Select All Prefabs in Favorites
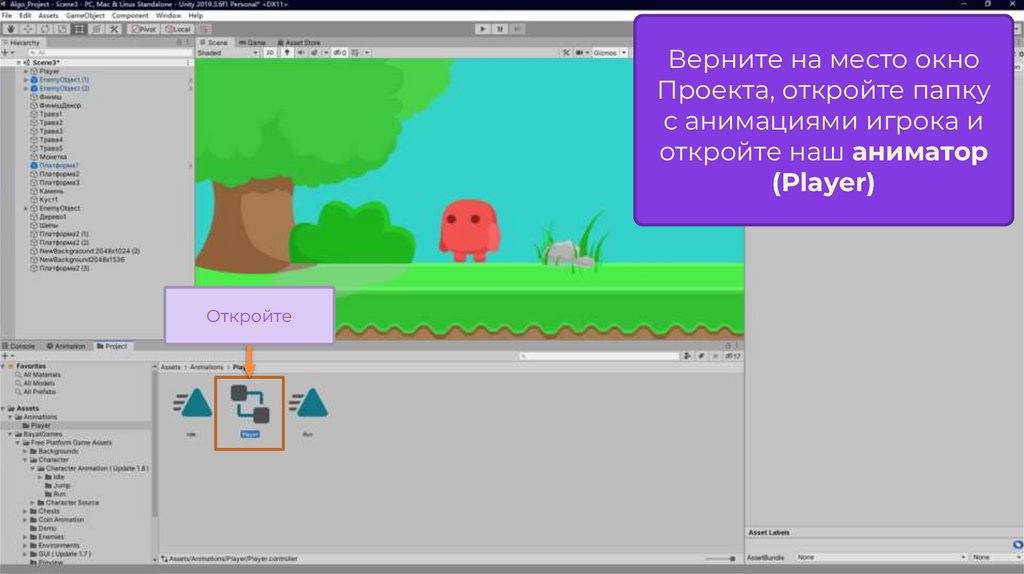 click(39, 392)
